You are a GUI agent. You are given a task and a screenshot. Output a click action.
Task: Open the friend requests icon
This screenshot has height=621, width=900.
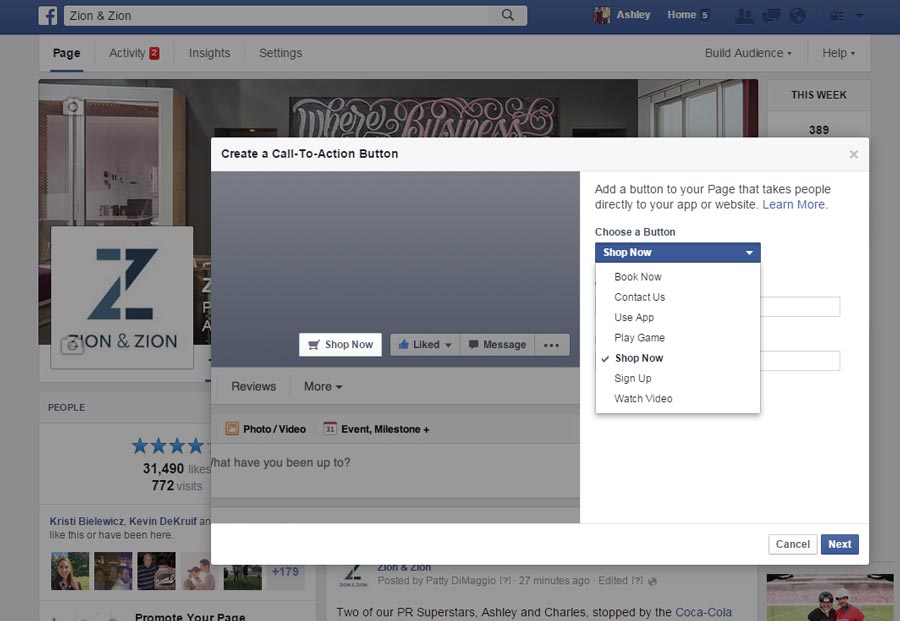point(744,15)
